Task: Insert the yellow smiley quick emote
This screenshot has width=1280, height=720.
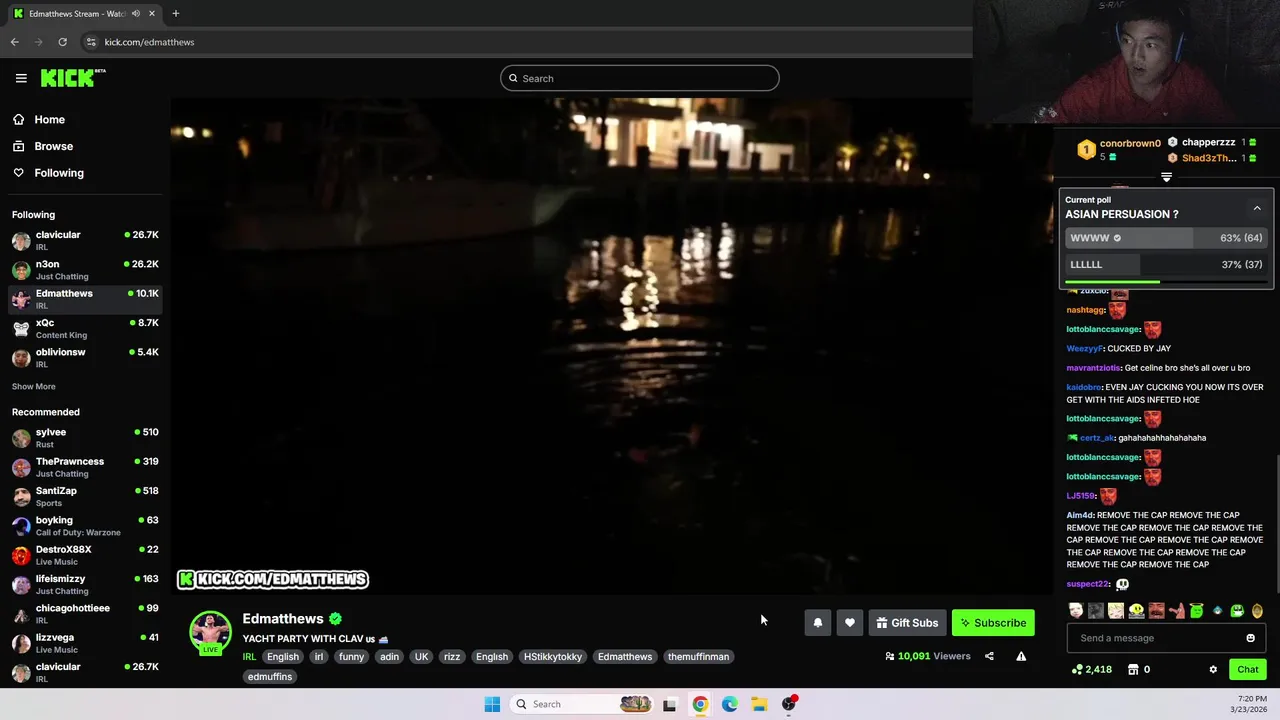Action: [1136, 611]
